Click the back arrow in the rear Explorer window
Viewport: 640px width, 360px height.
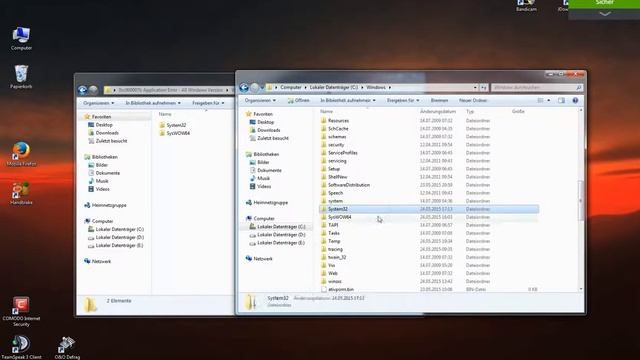(82, 90)
